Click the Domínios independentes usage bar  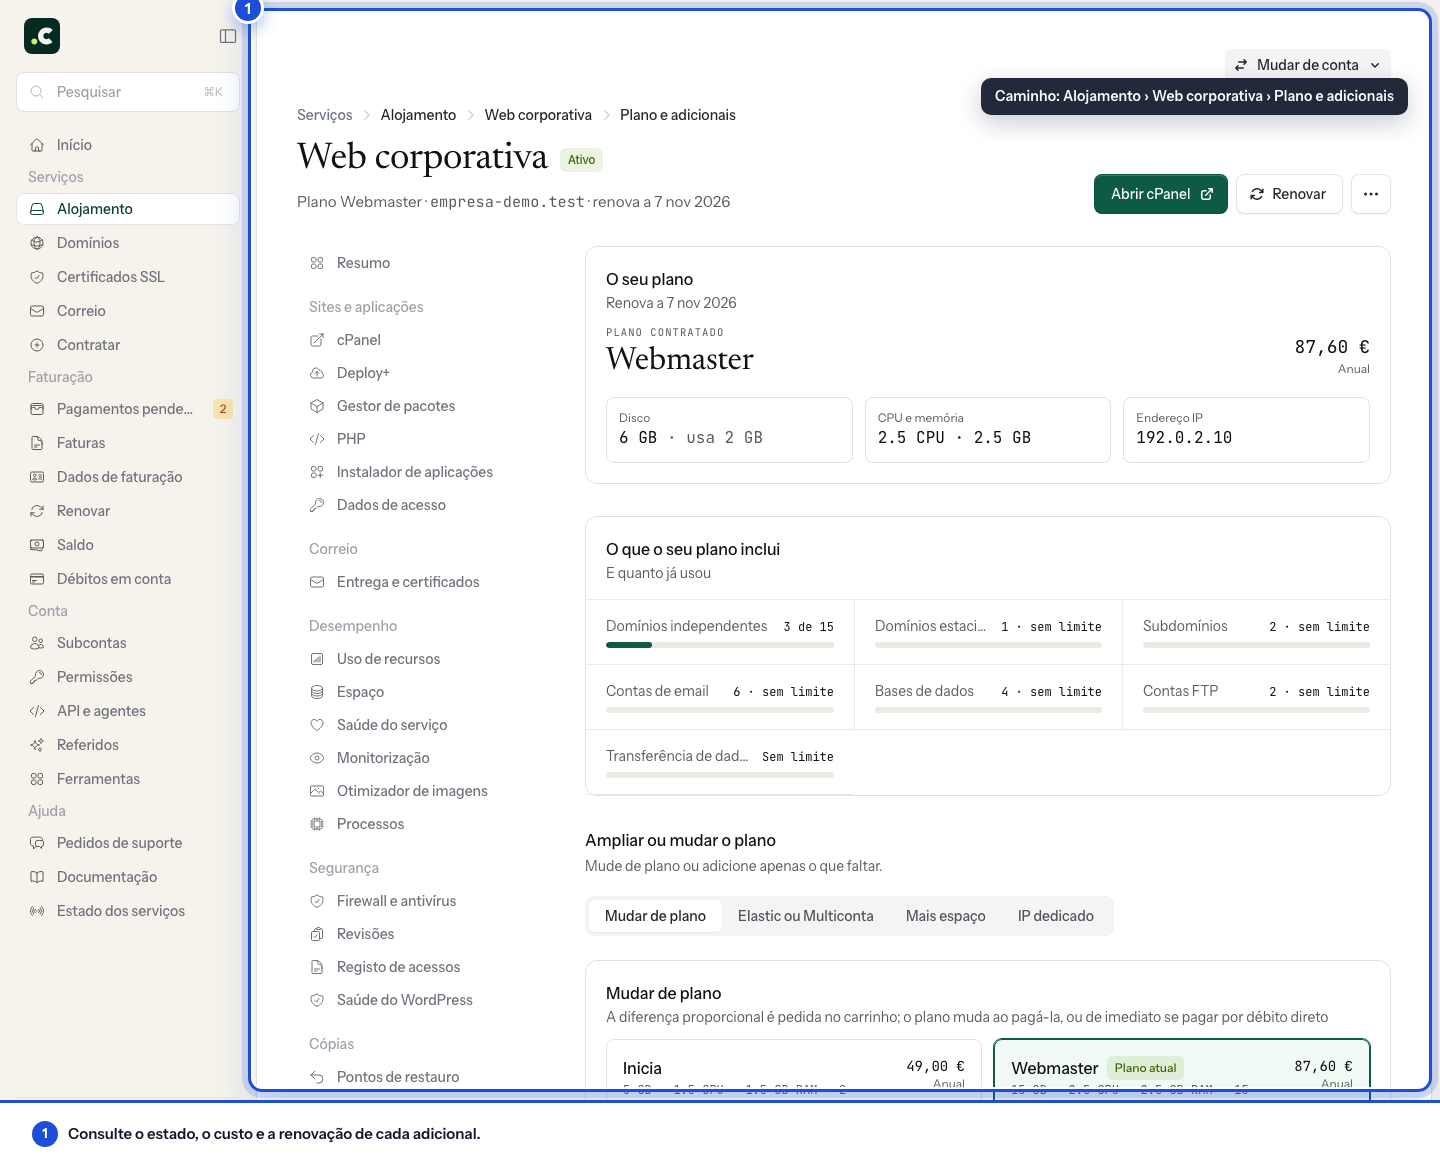coord(720,645)
